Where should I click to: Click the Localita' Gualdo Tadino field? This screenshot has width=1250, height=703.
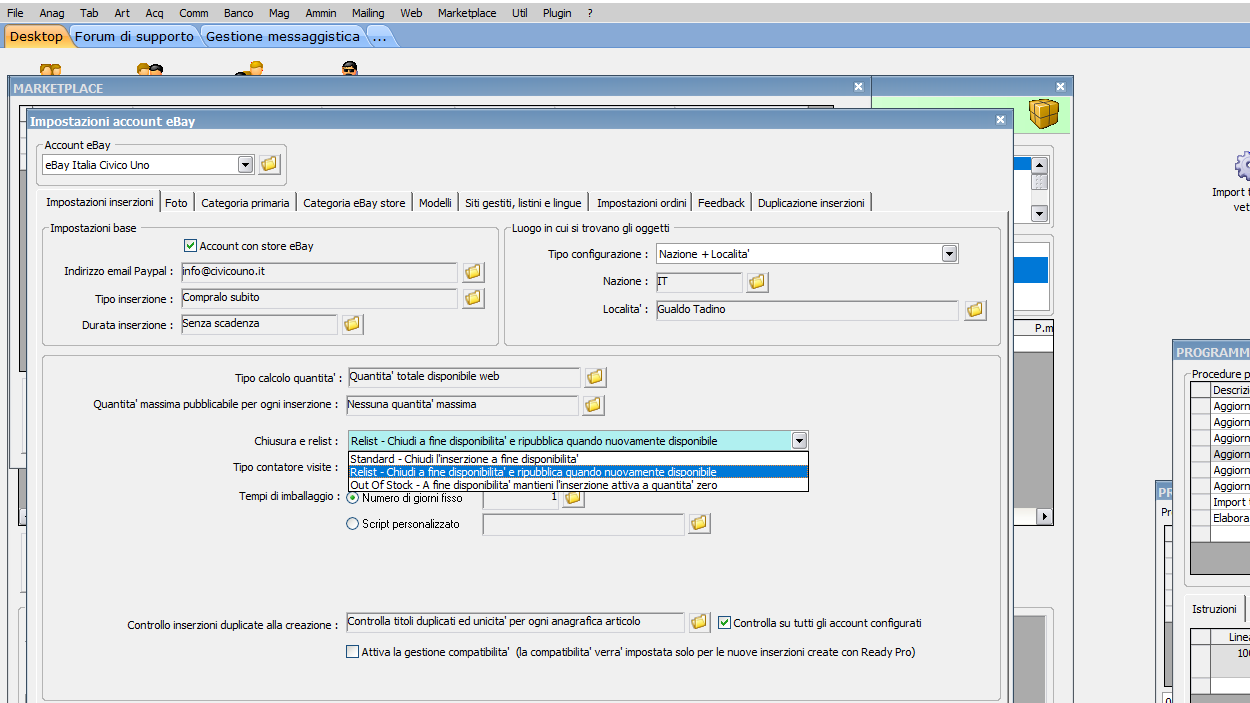pos(806,310)
